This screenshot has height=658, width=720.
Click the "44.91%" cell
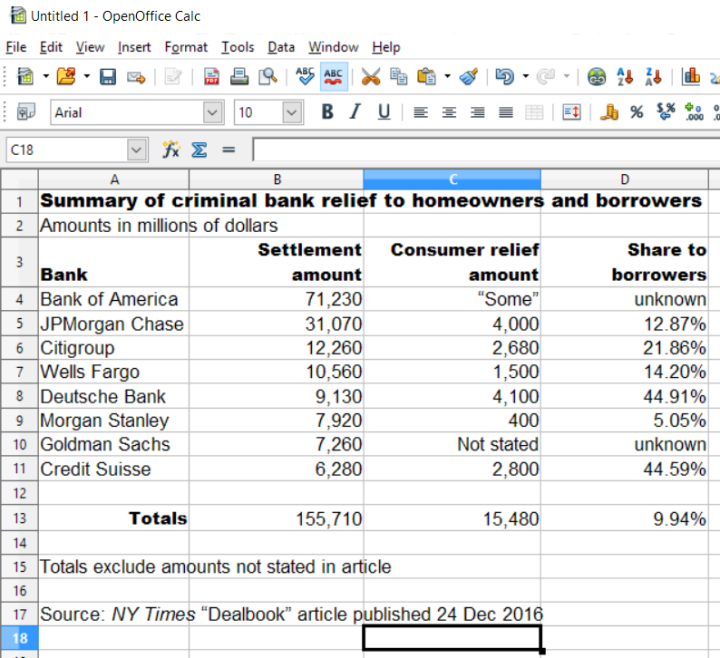[624, 396]
